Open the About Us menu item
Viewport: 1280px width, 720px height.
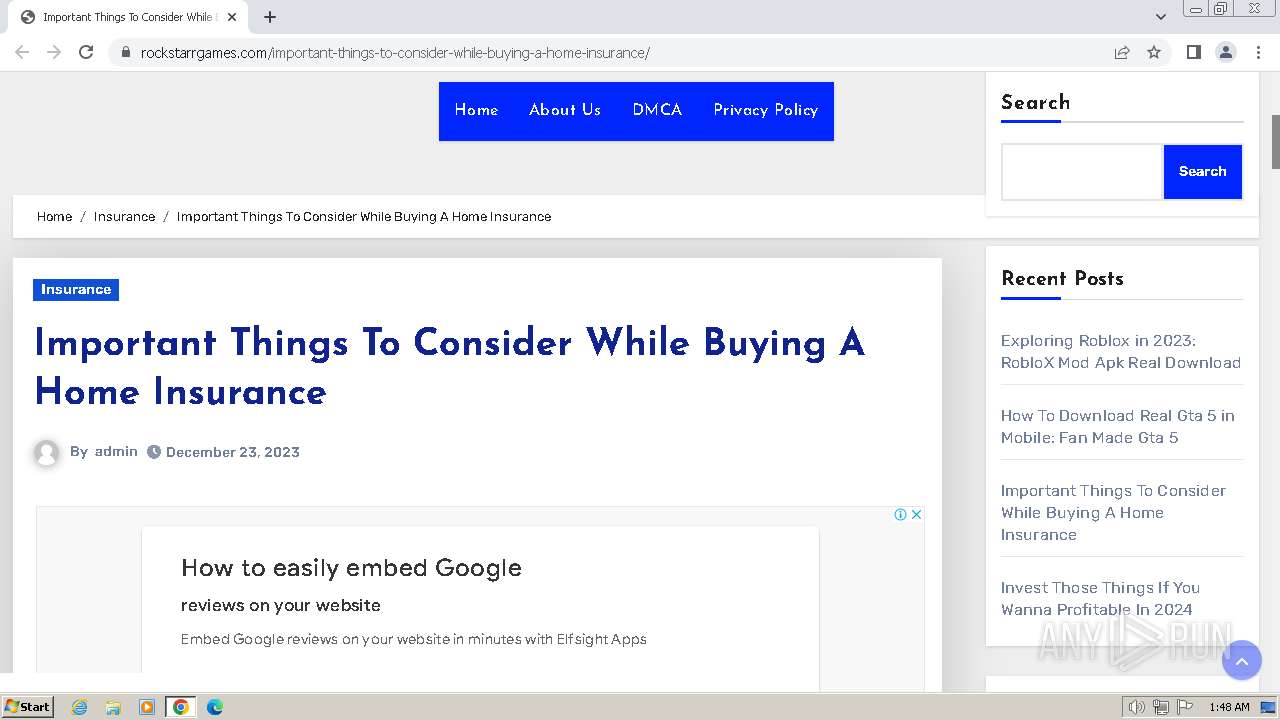click(x=565, y=110)
